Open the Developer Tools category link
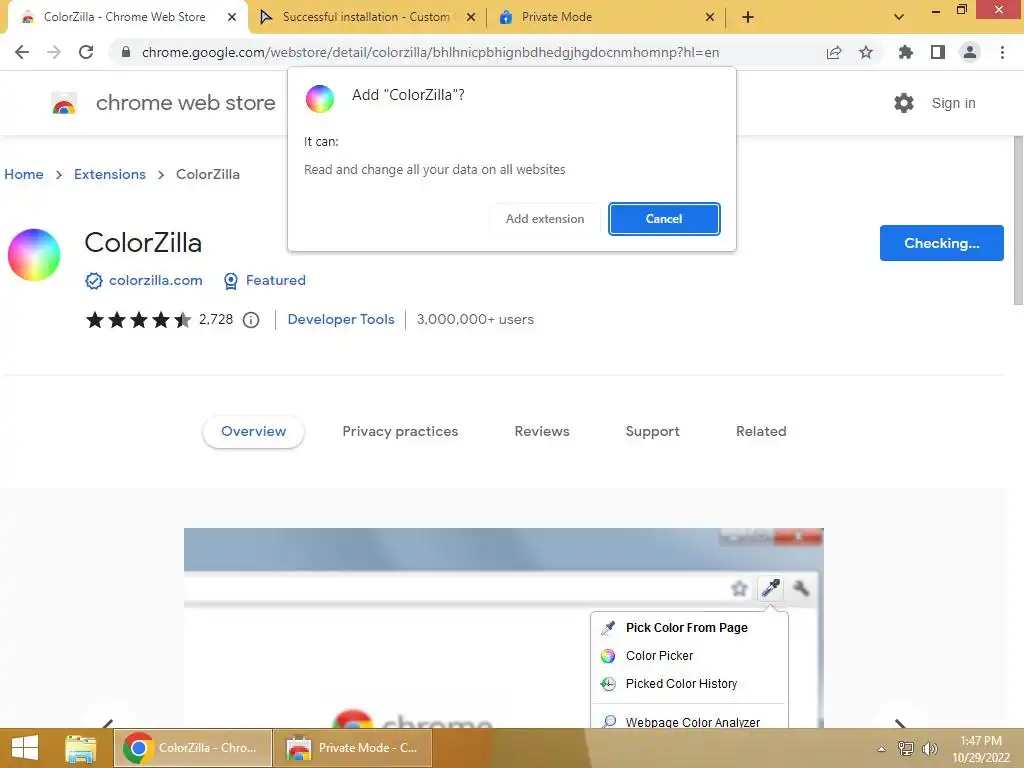Screen dimensions: 1024x768 point(341,320)
